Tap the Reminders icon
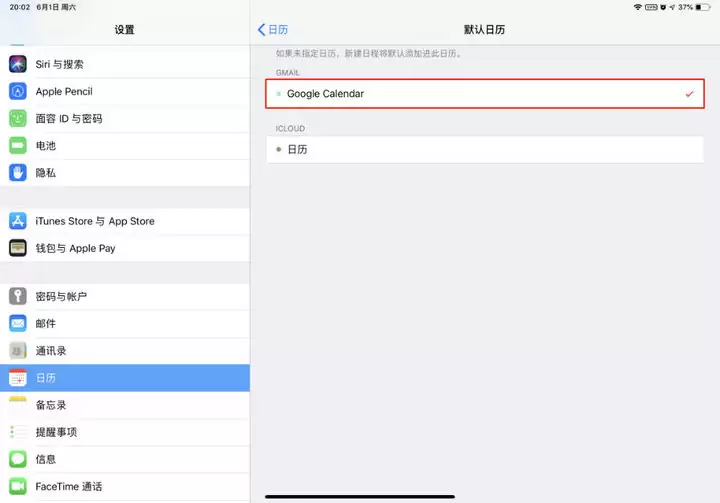Viewport: 720px width, 503px height. pyautogui.click(x=18, y=432)
